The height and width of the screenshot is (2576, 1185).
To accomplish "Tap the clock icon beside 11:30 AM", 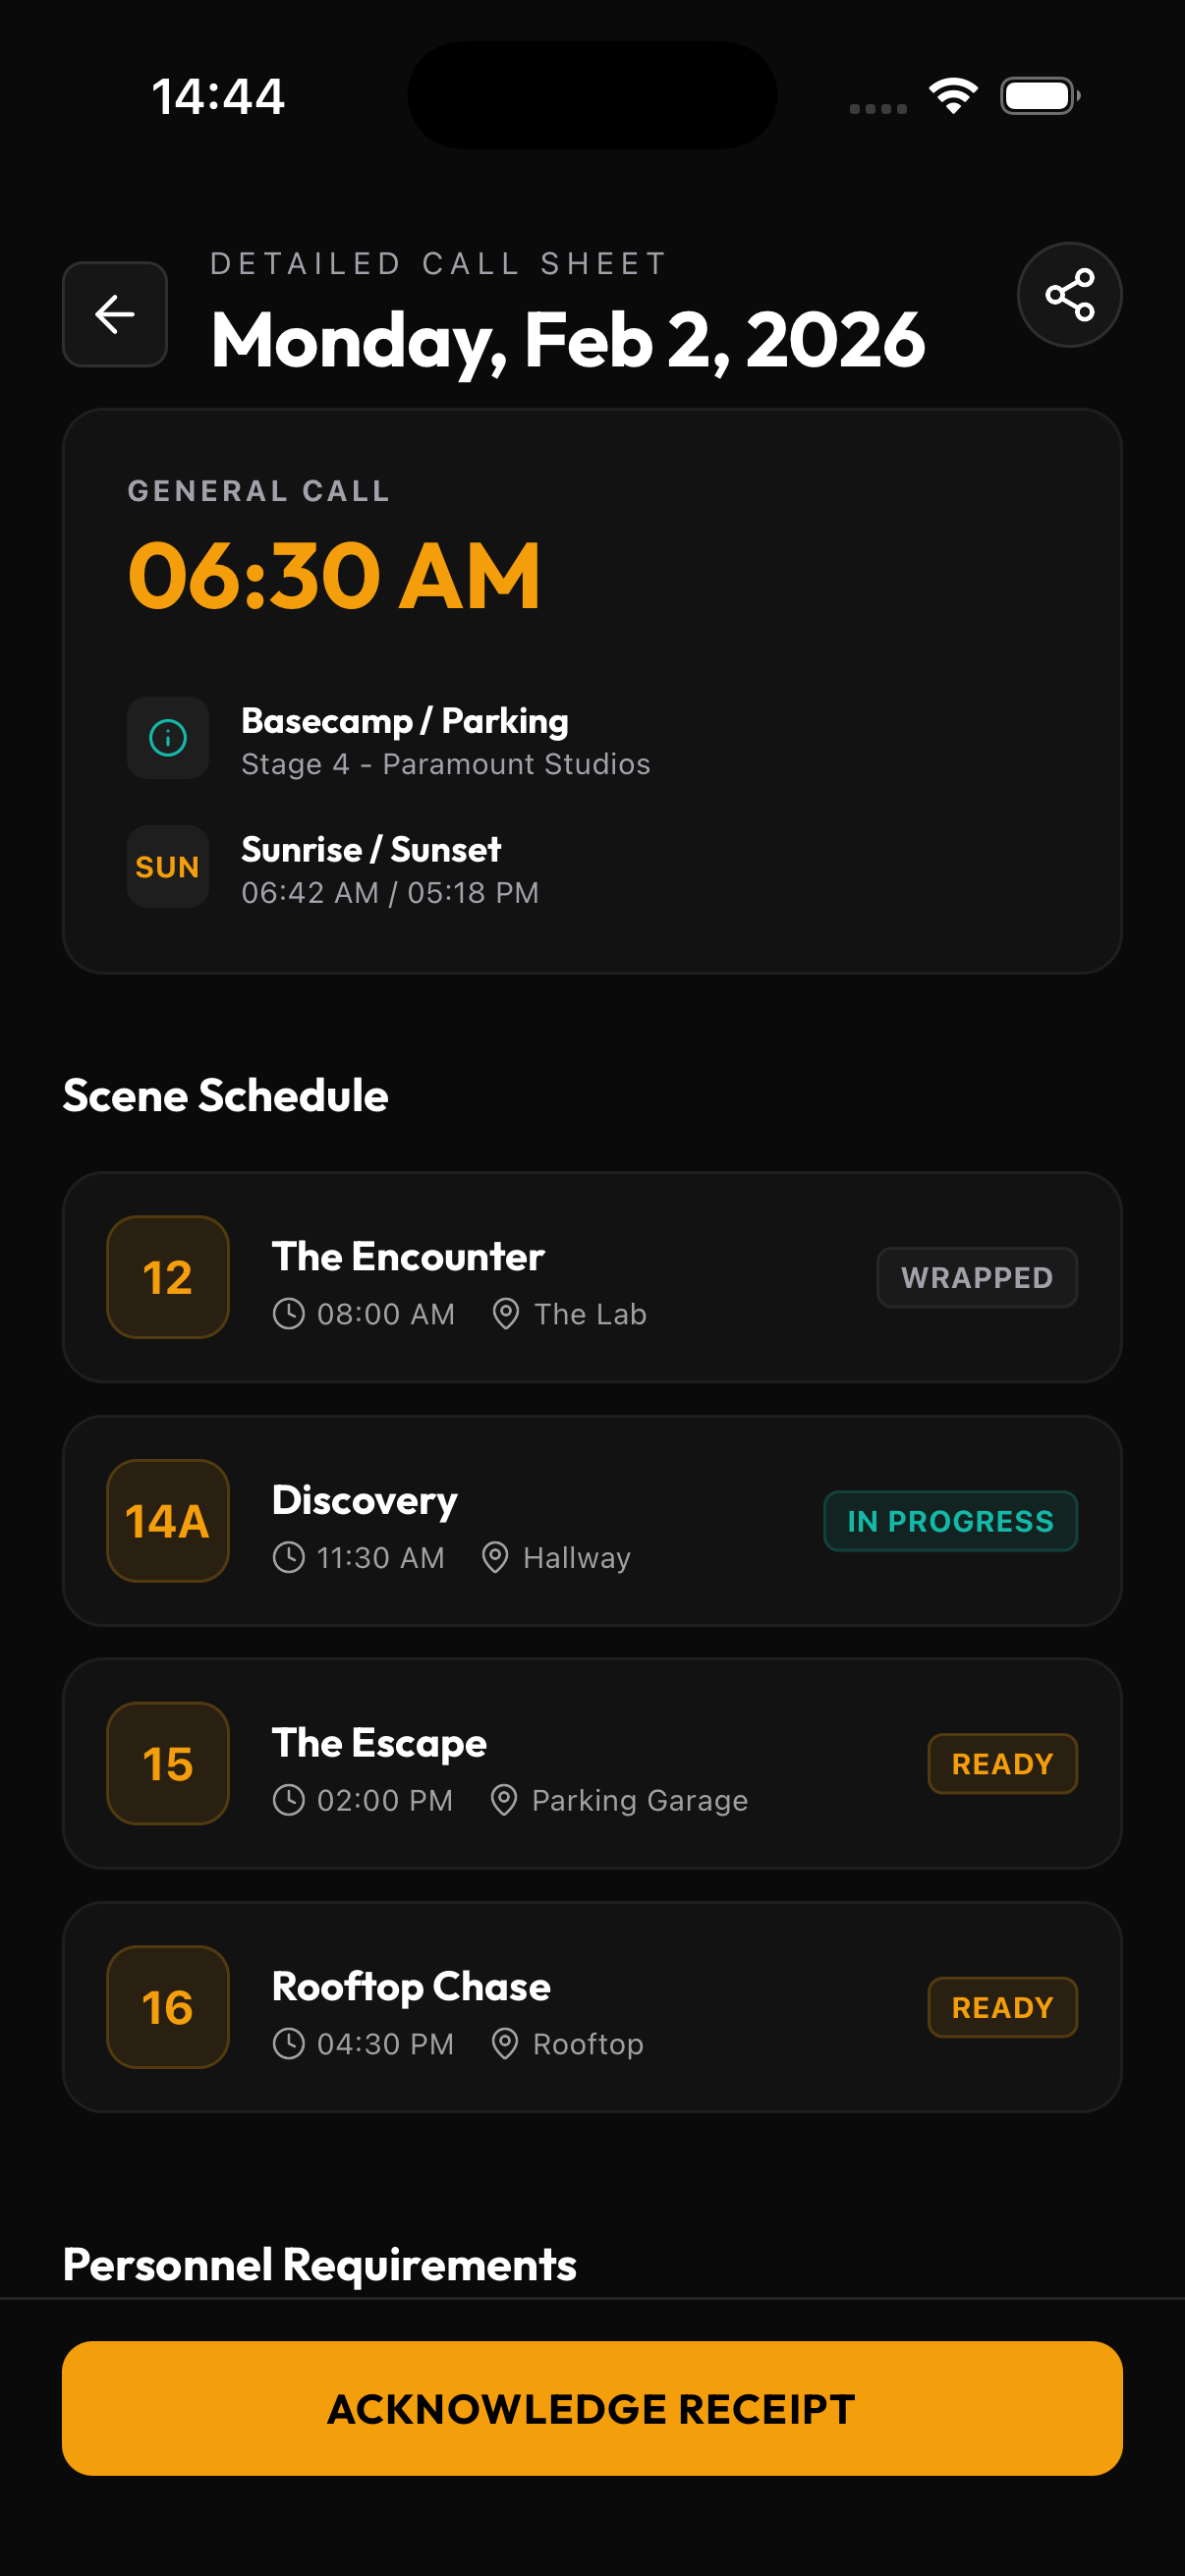I will click(289, 1557).
